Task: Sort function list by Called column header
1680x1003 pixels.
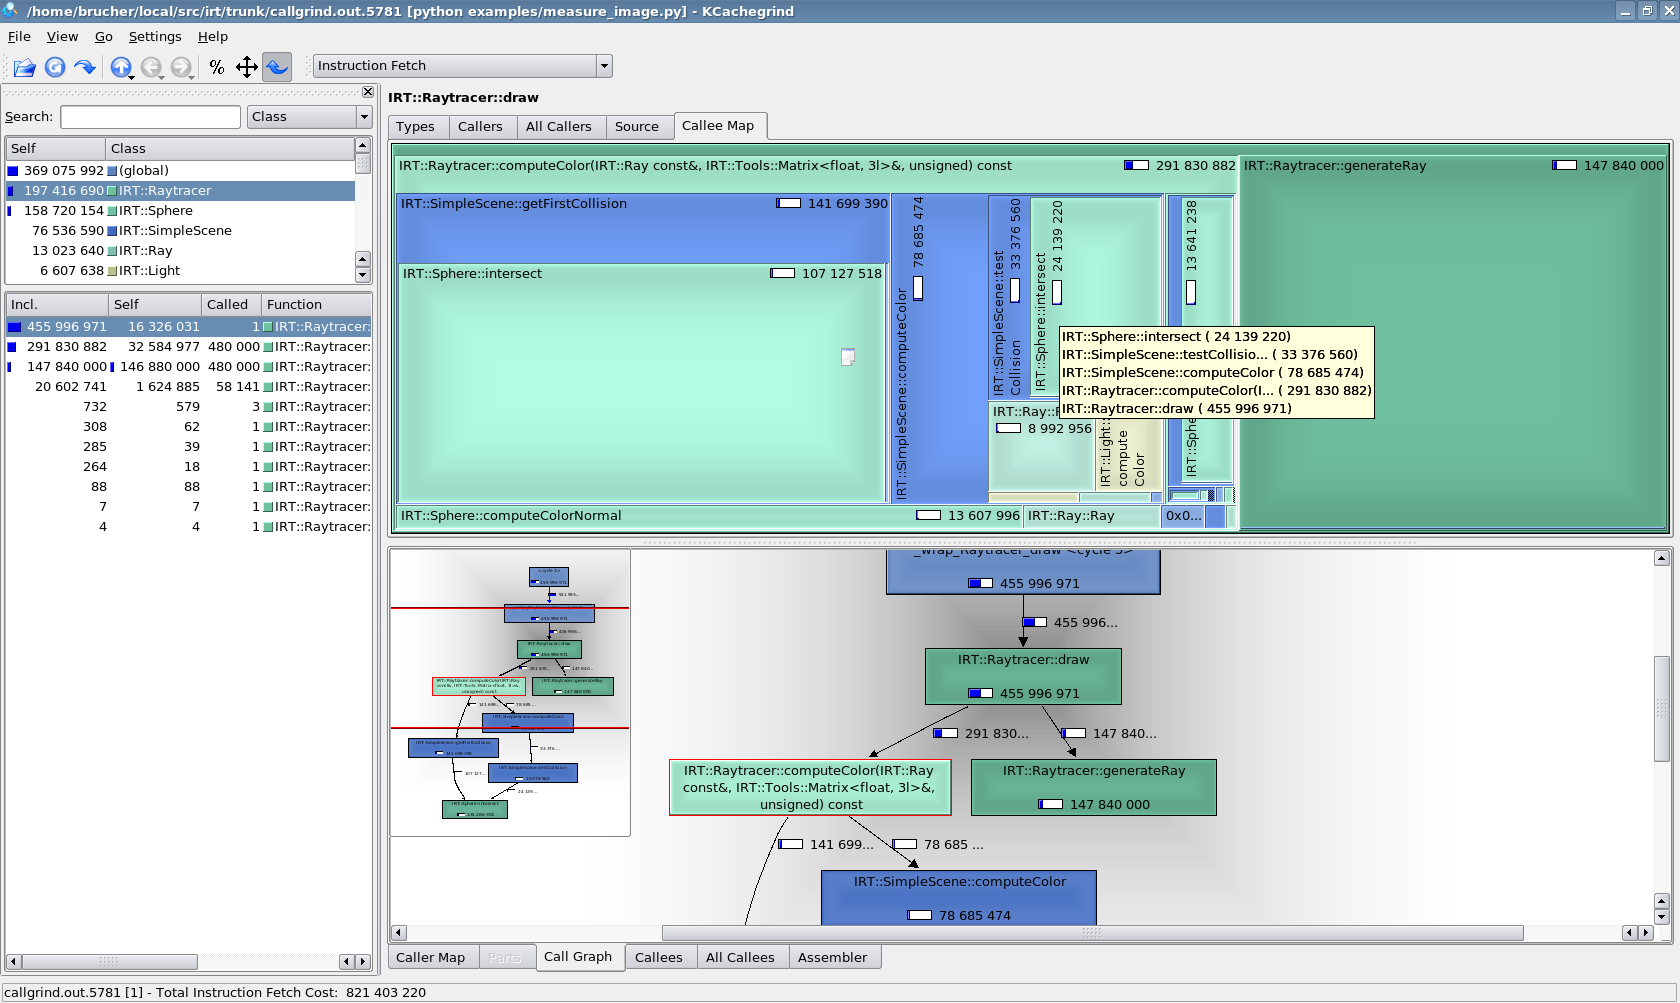Action: (x=228, y=305)
